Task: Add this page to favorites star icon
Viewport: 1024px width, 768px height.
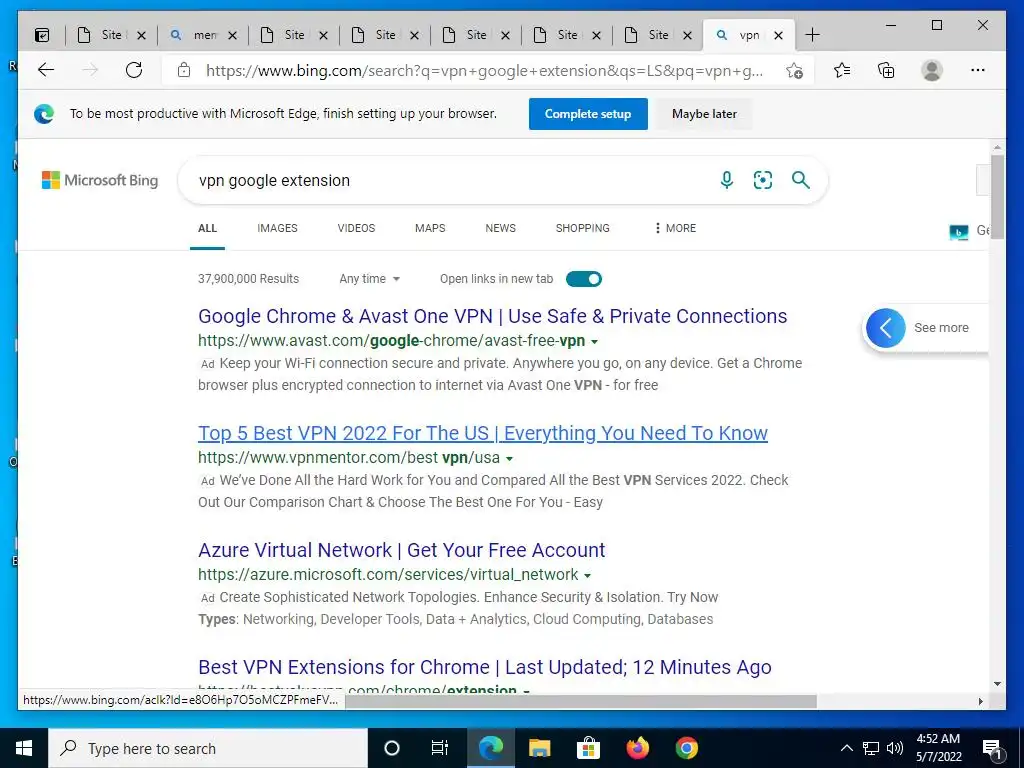Action: [x=794, y=70]
